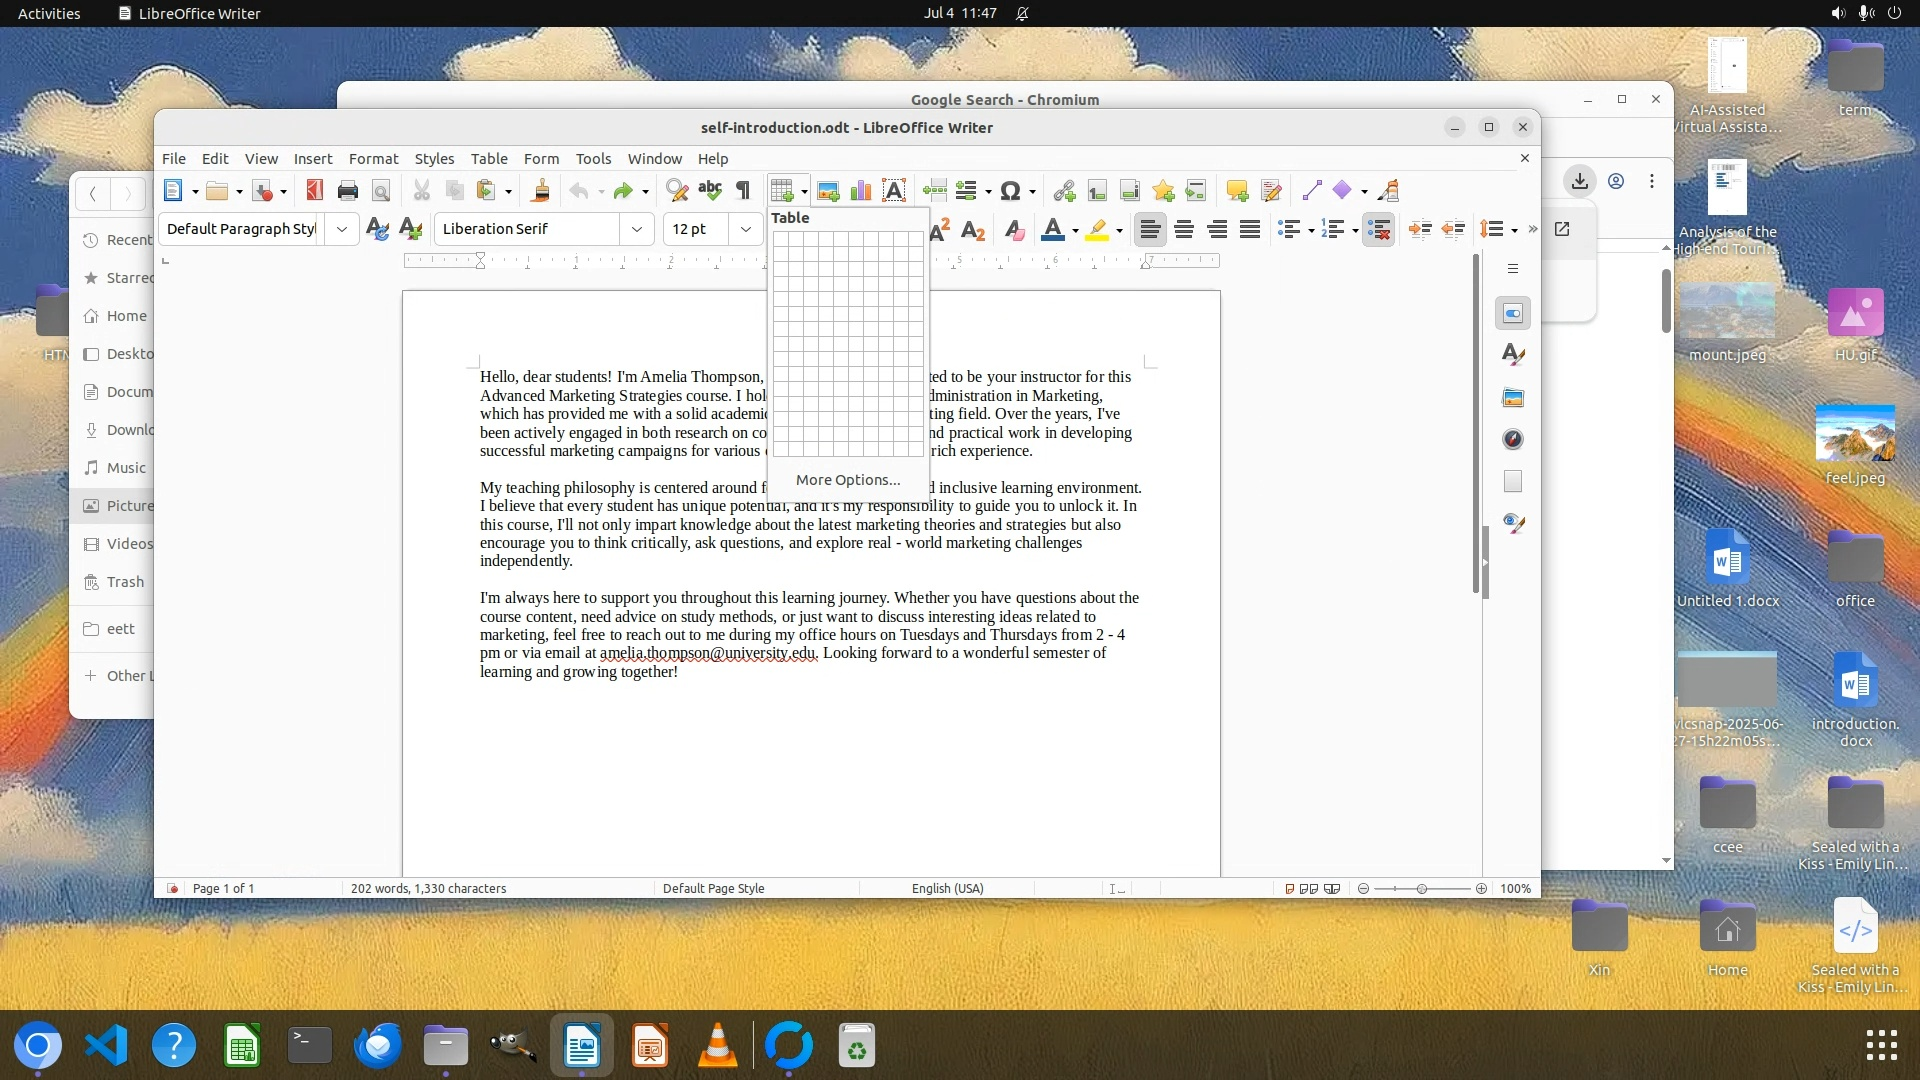Click Clone Formatting paintbrush icon
The height and width of the screenshot is (1080, 1920).
tap(541, 190)
